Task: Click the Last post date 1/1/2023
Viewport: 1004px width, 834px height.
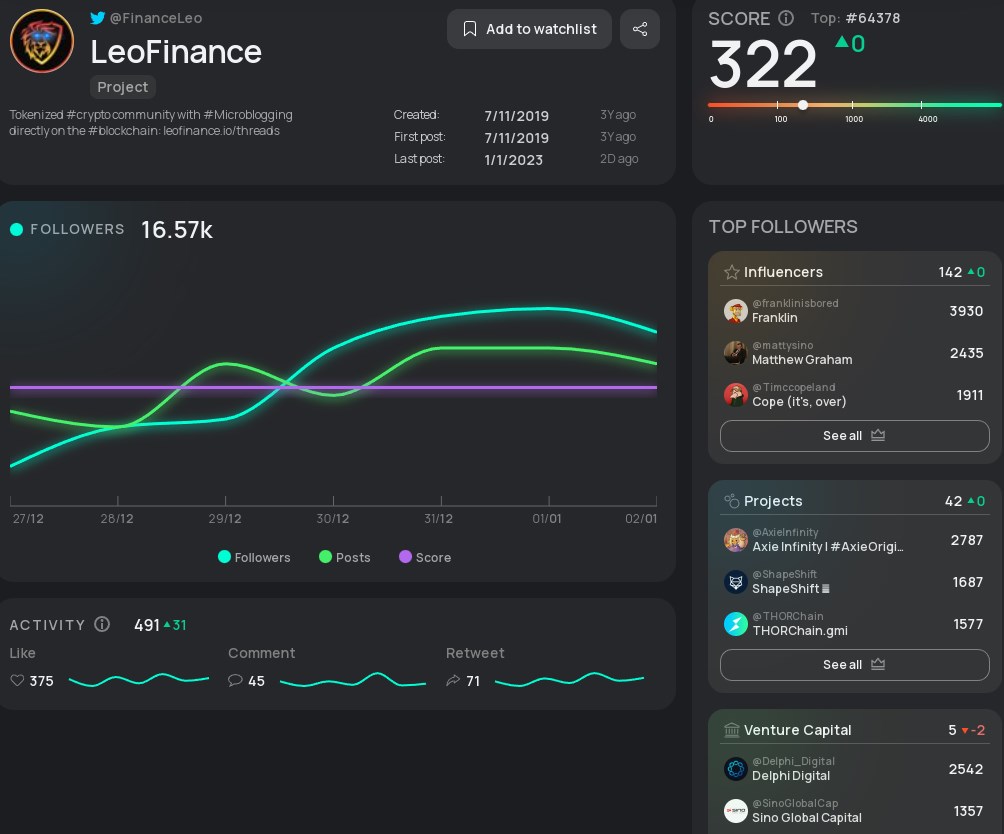Action: [x=514, y=159]
